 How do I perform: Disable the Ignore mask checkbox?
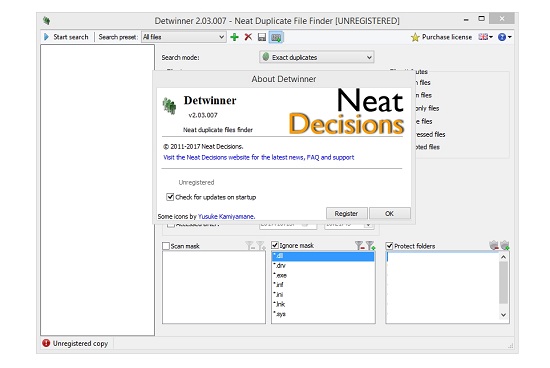click(x=275, y=245)
